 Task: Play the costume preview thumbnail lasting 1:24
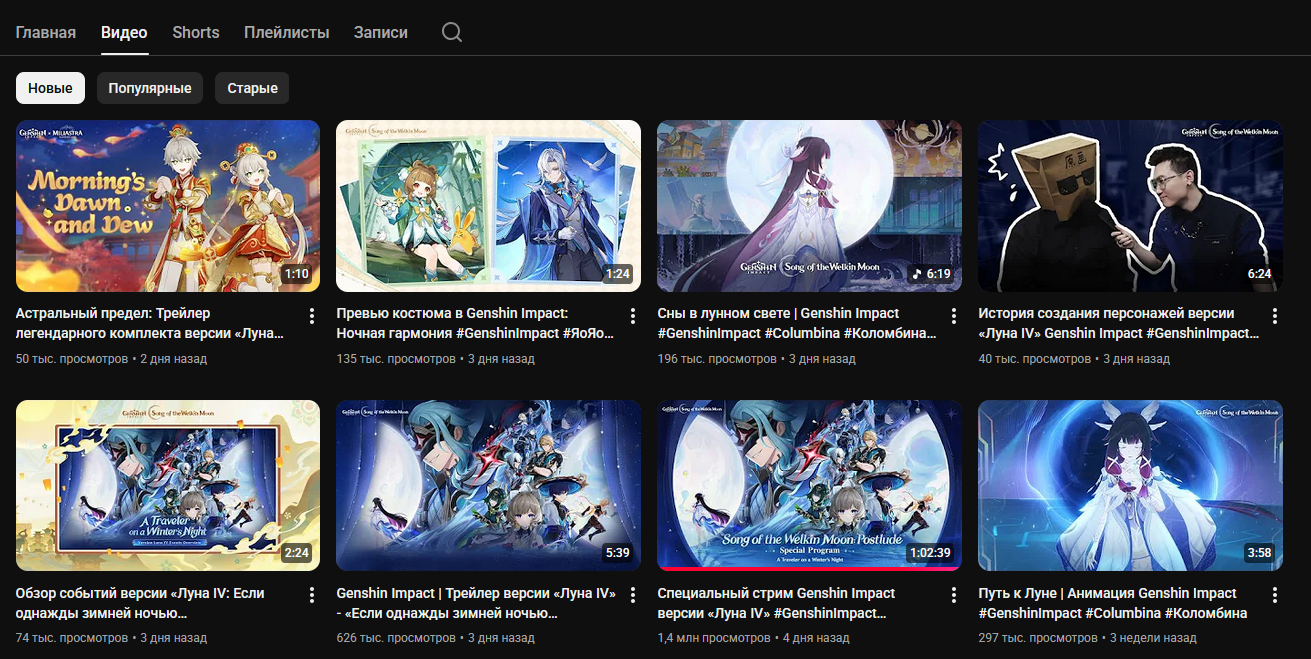pos(489,206)
